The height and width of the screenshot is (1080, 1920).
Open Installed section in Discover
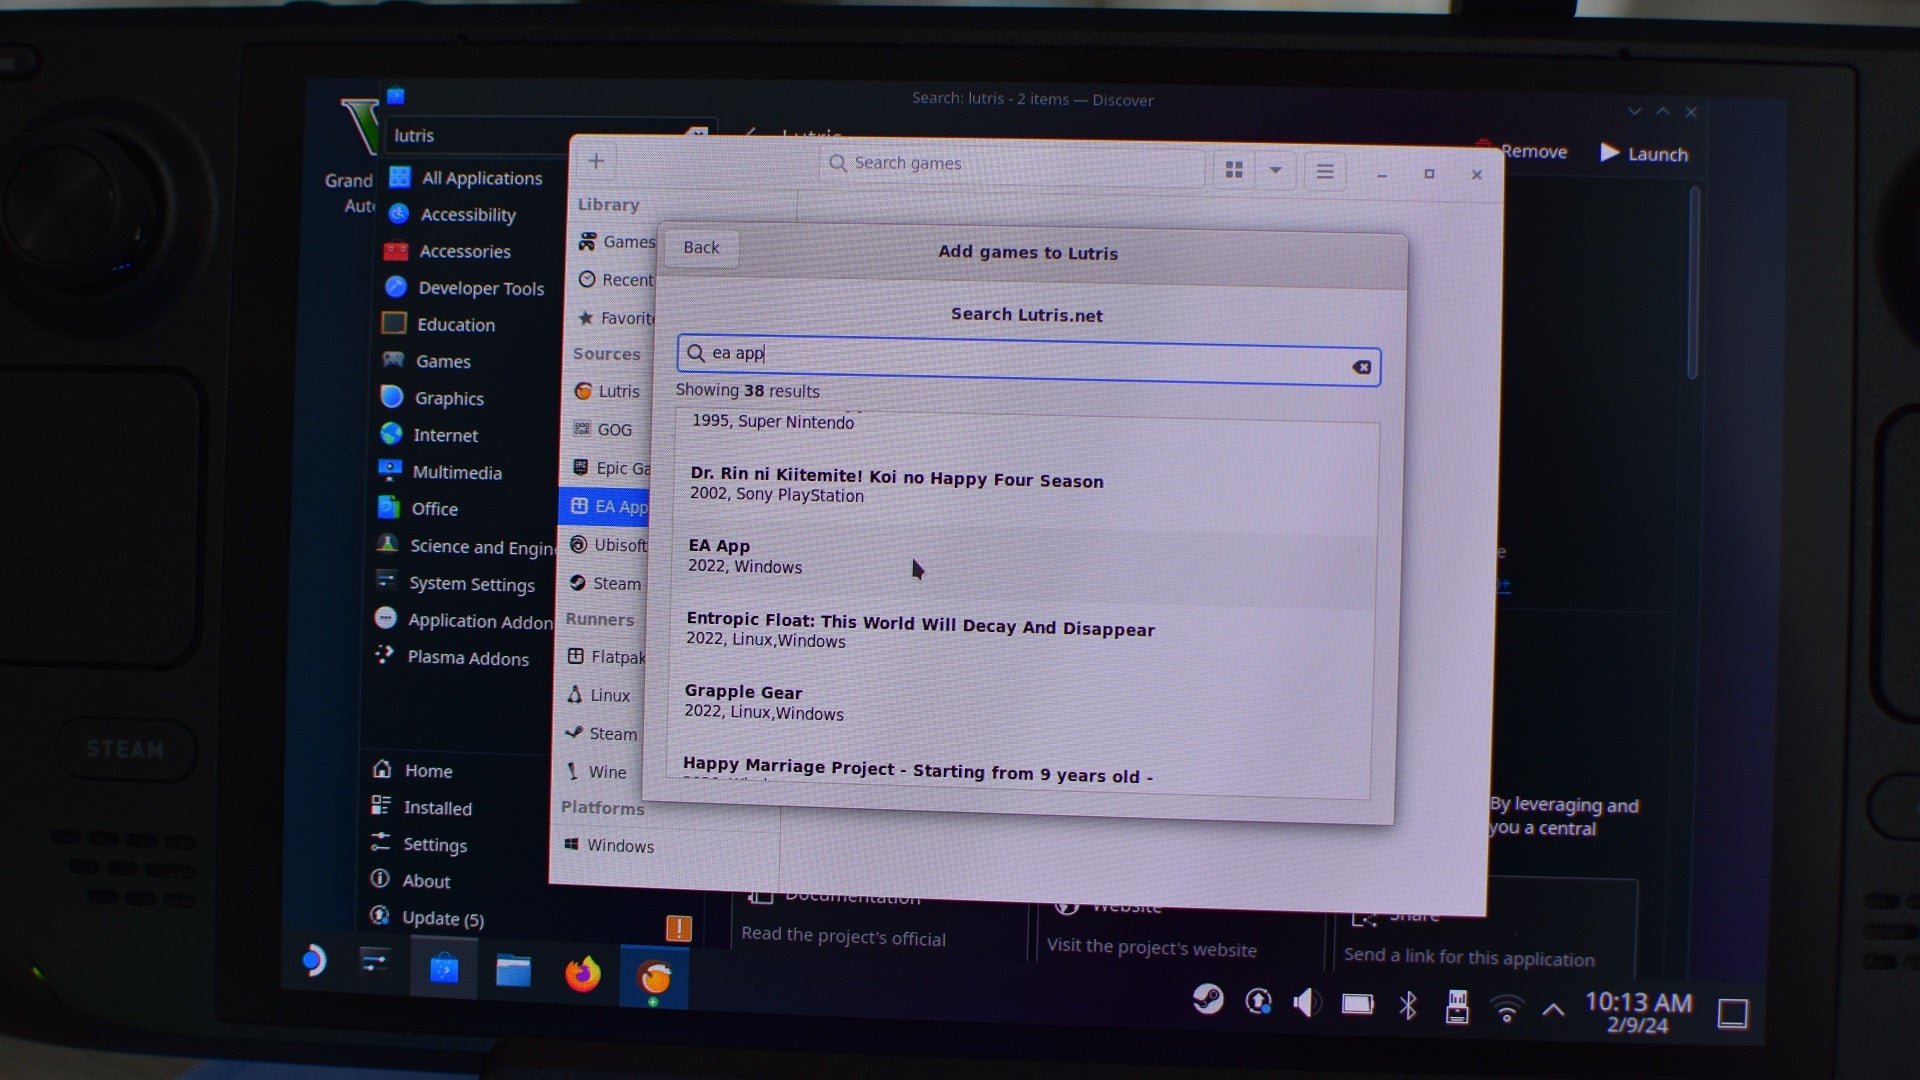click(x=436, y=808)
